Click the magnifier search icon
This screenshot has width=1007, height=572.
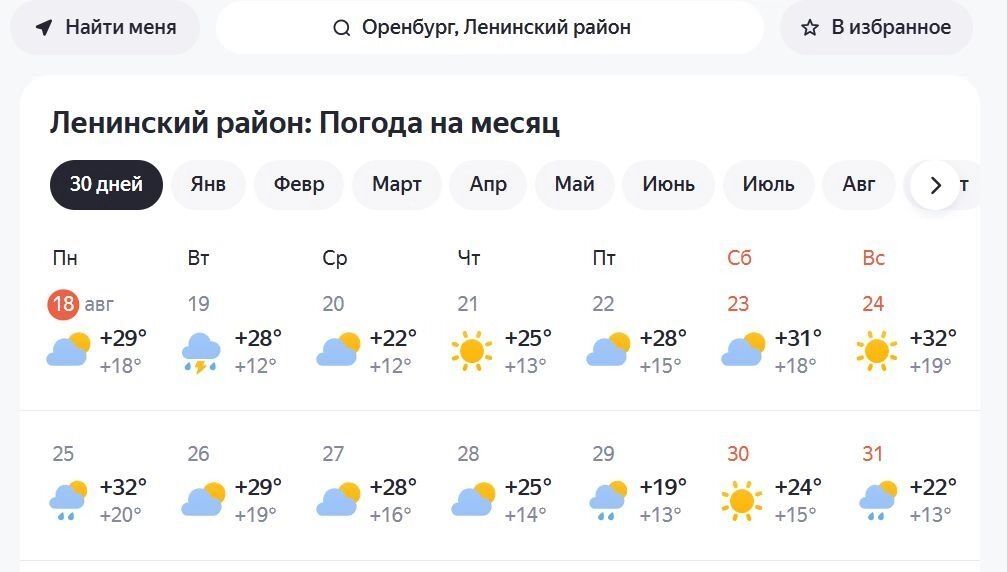(342, 28)
